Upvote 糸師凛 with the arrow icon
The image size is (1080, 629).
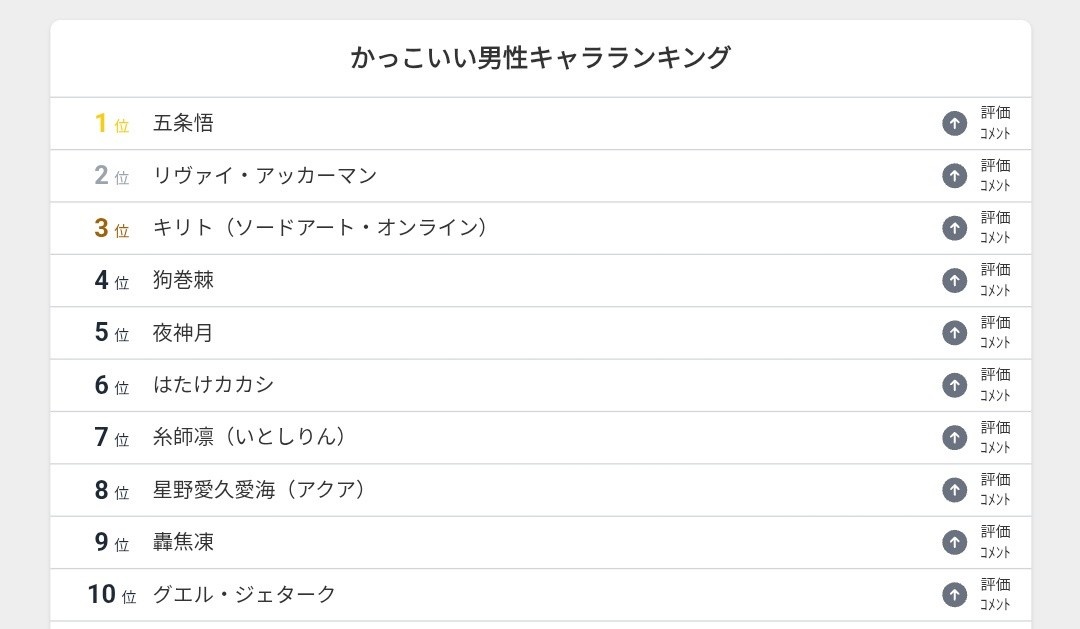954,437
